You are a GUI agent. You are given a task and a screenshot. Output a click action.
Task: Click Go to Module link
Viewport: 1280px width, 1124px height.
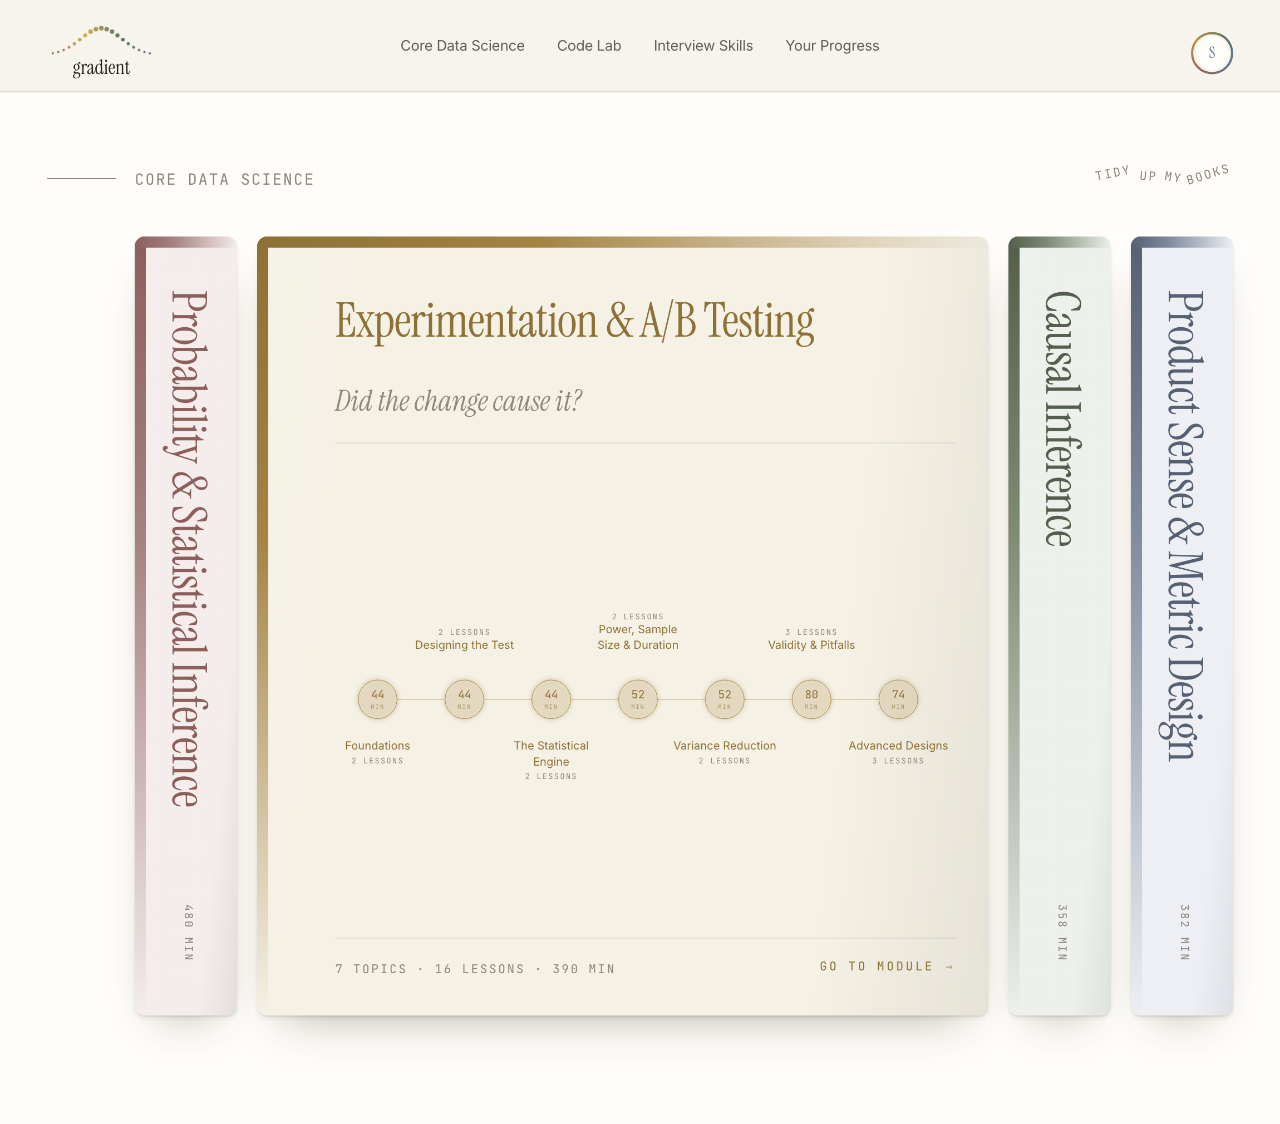[x=886, y=966]
